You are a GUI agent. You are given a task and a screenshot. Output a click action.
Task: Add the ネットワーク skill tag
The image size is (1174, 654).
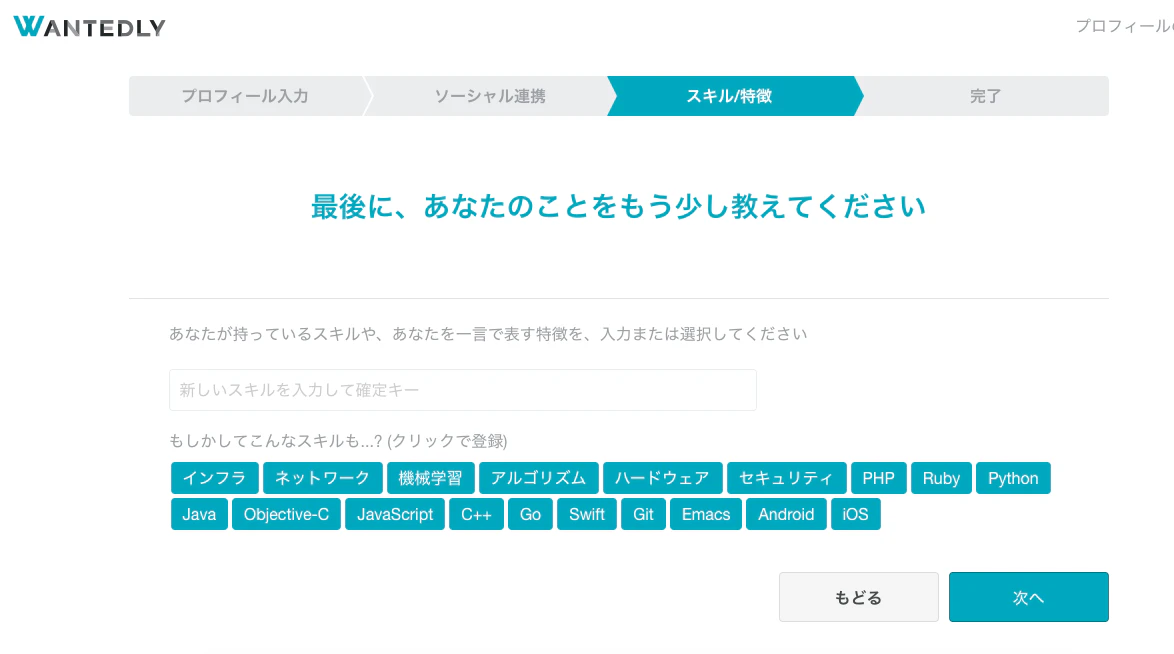click(x=323, y=478)
